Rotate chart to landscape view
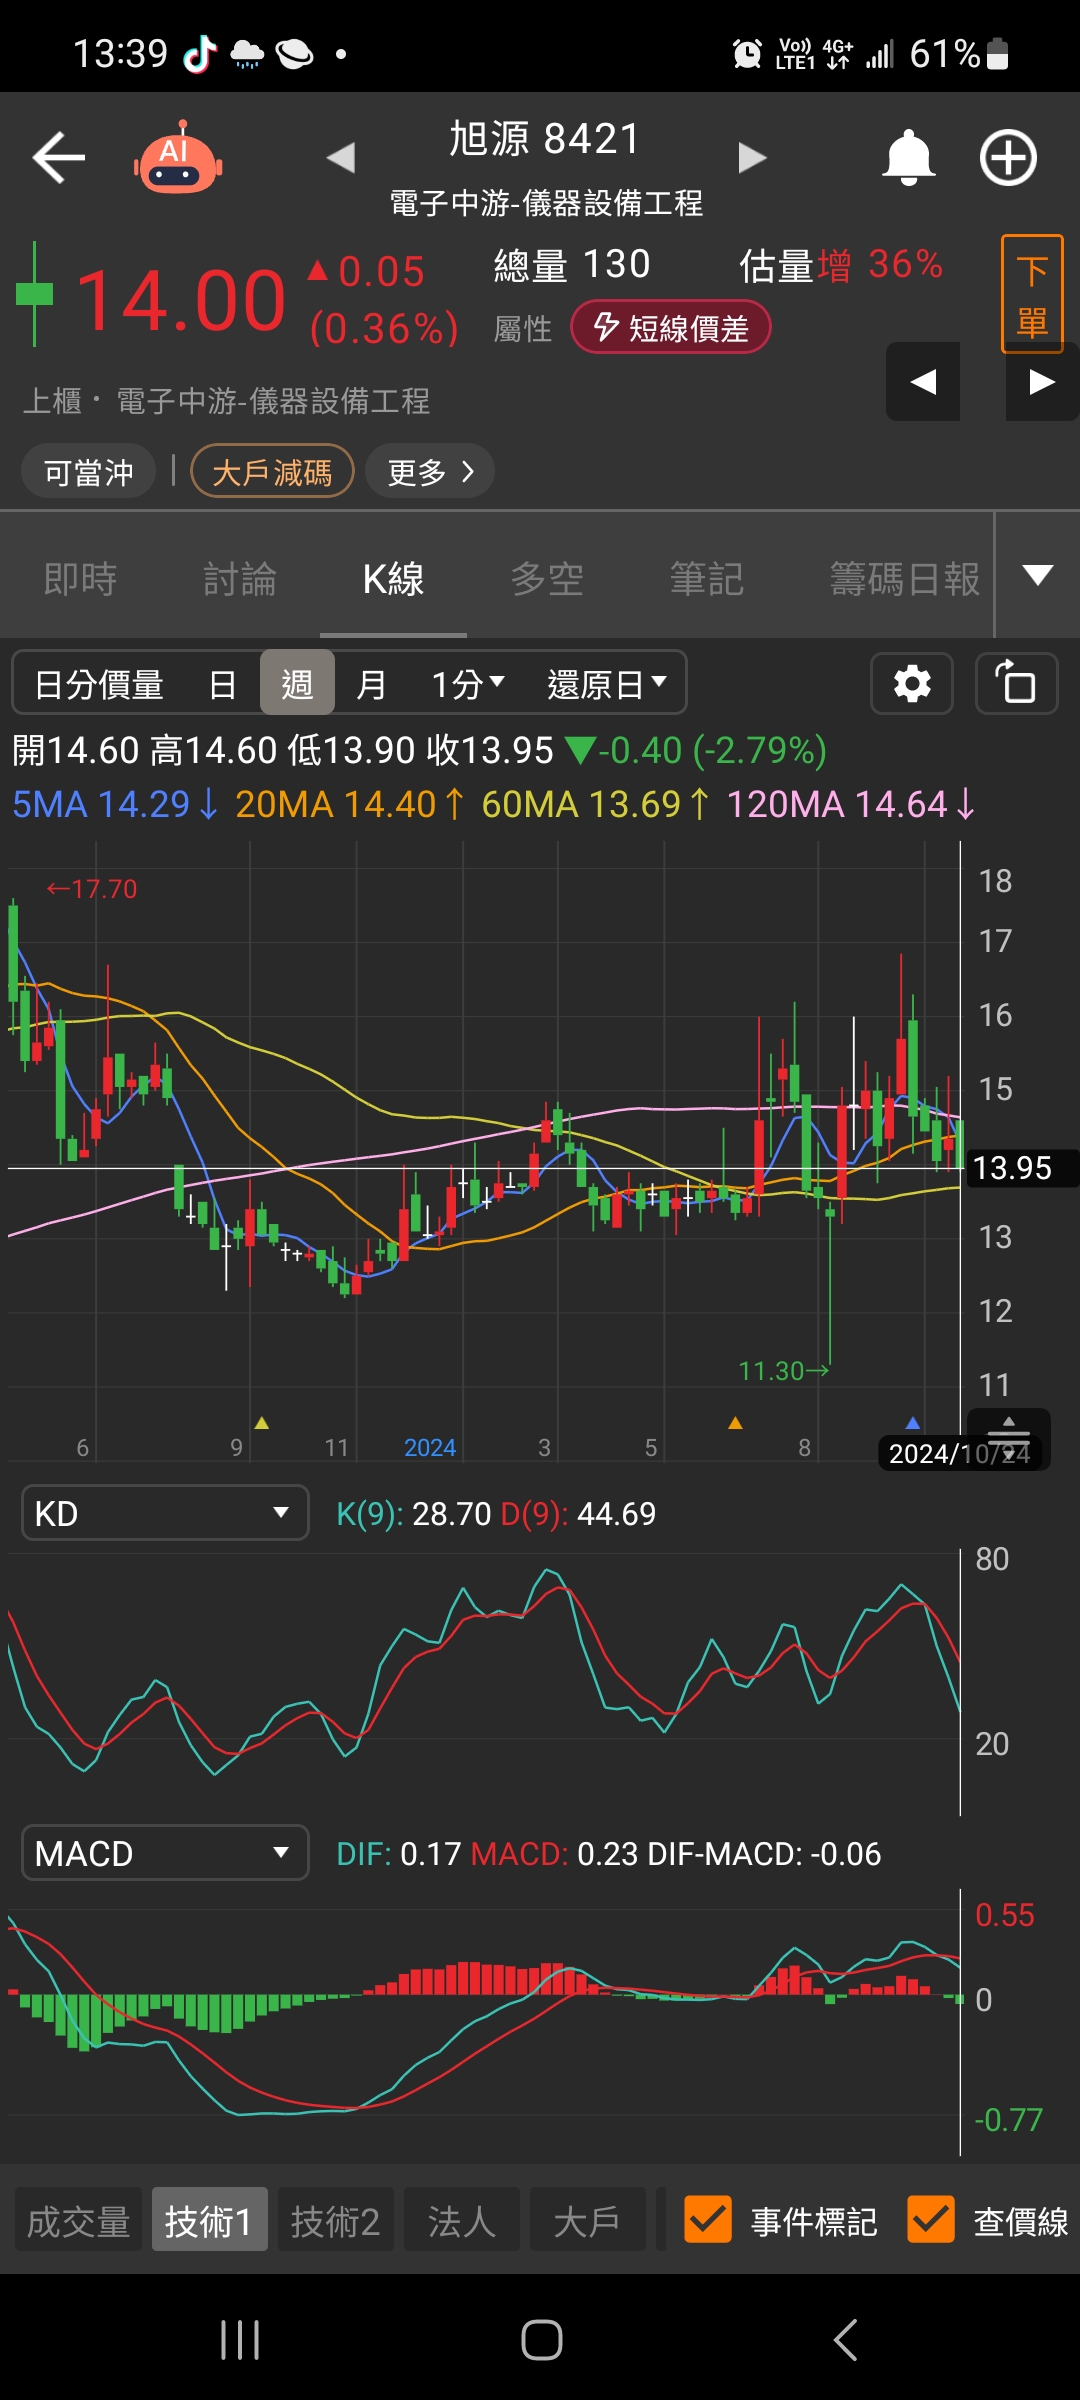The height and width of the screenshot is (2400, 1080). pos(1017,684)
